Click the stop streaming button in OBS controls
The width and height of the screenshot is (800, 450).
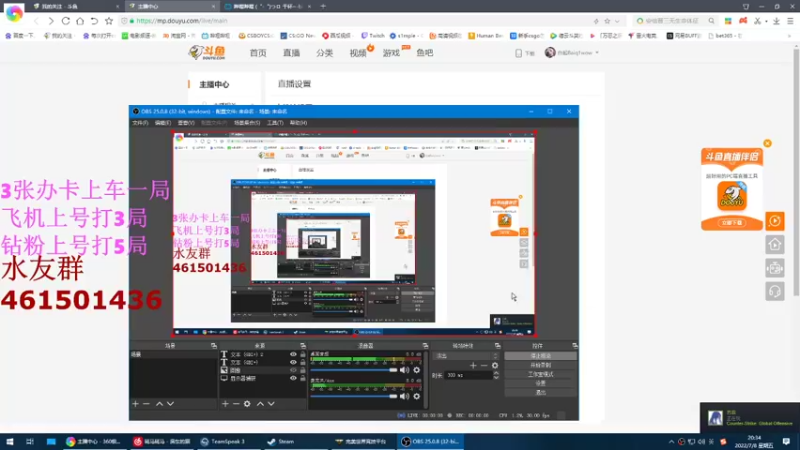click(x=540, y=356)
